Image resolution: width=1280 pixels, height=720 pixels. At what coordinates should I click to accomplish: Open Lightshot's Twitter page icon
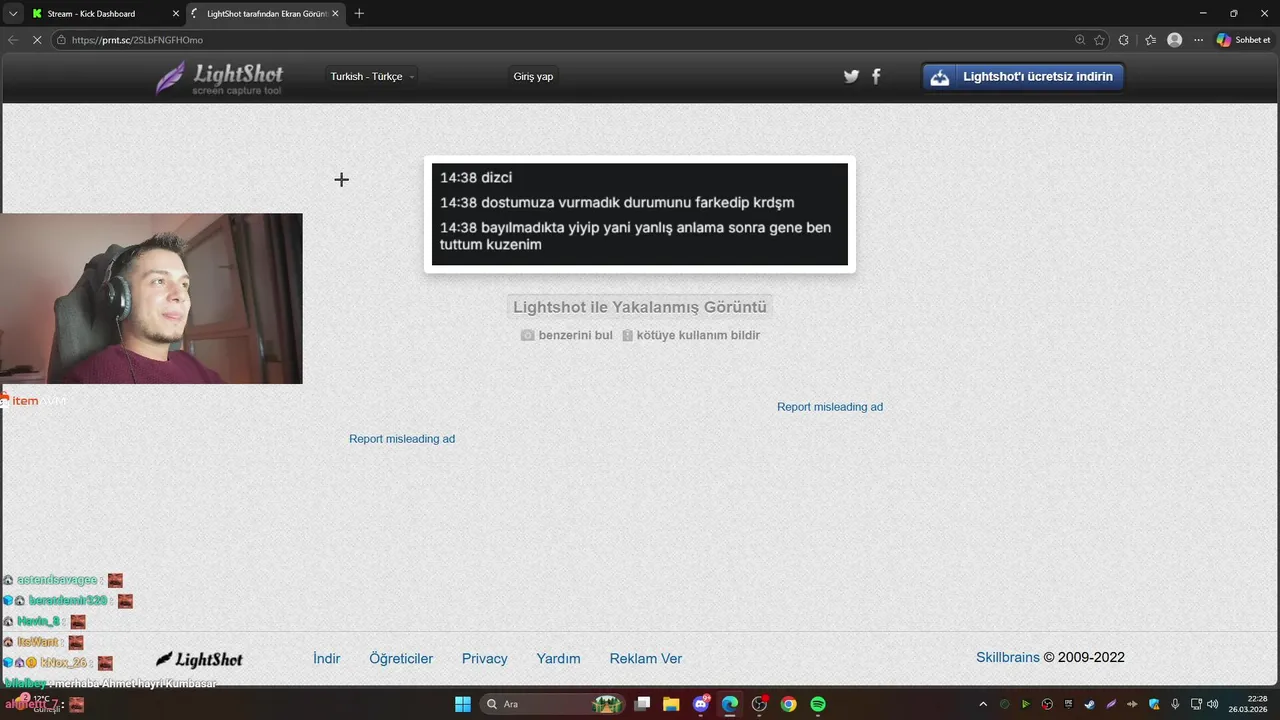(851, 76)
